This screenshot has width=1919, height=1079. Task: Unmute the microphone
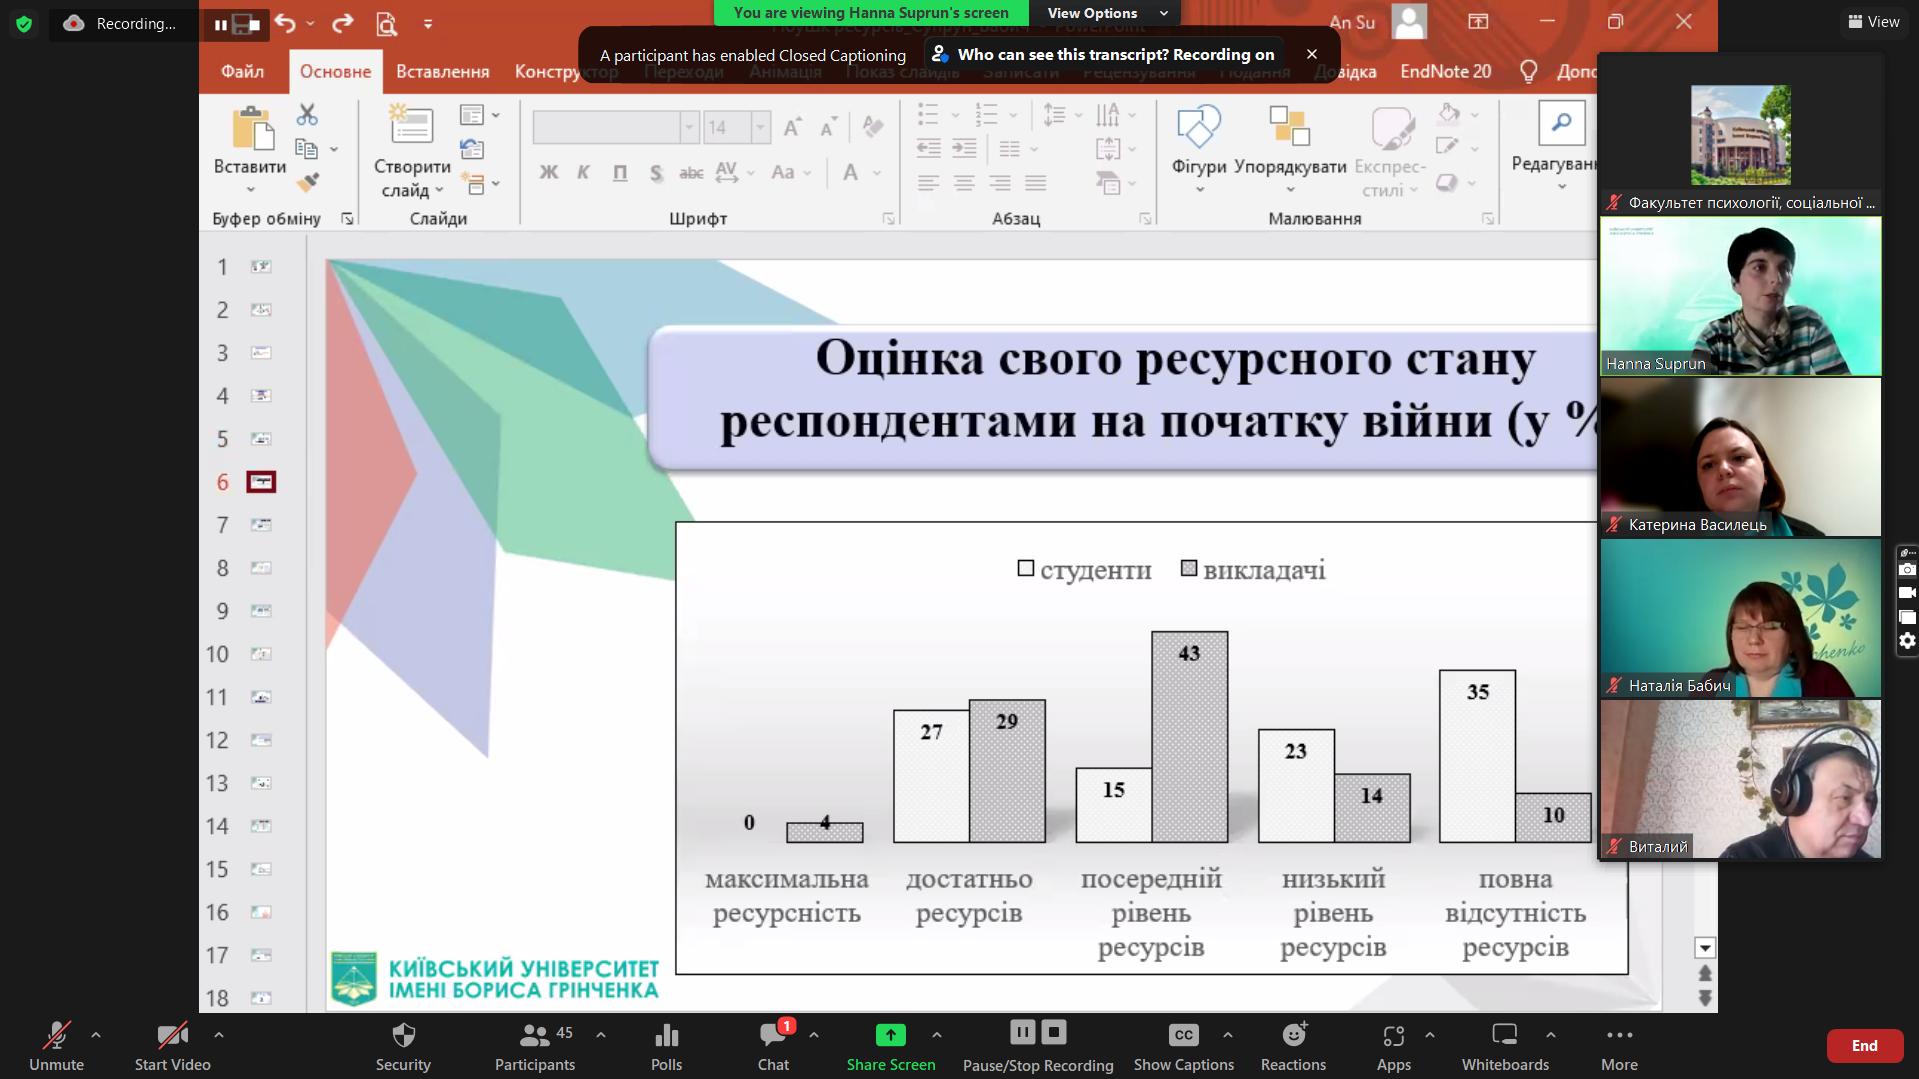pyautogui.click(x=56, y=1036)
